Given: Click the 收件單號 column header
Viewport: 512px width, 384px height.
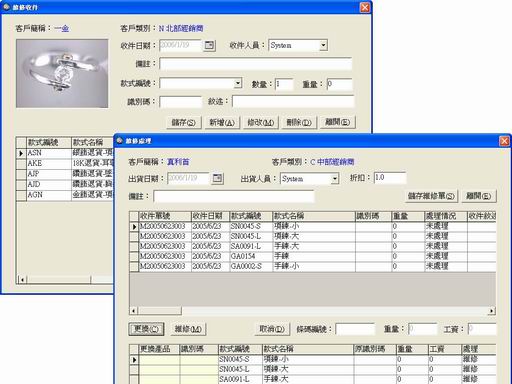Looking at the screenshot, I should point(165,216).
